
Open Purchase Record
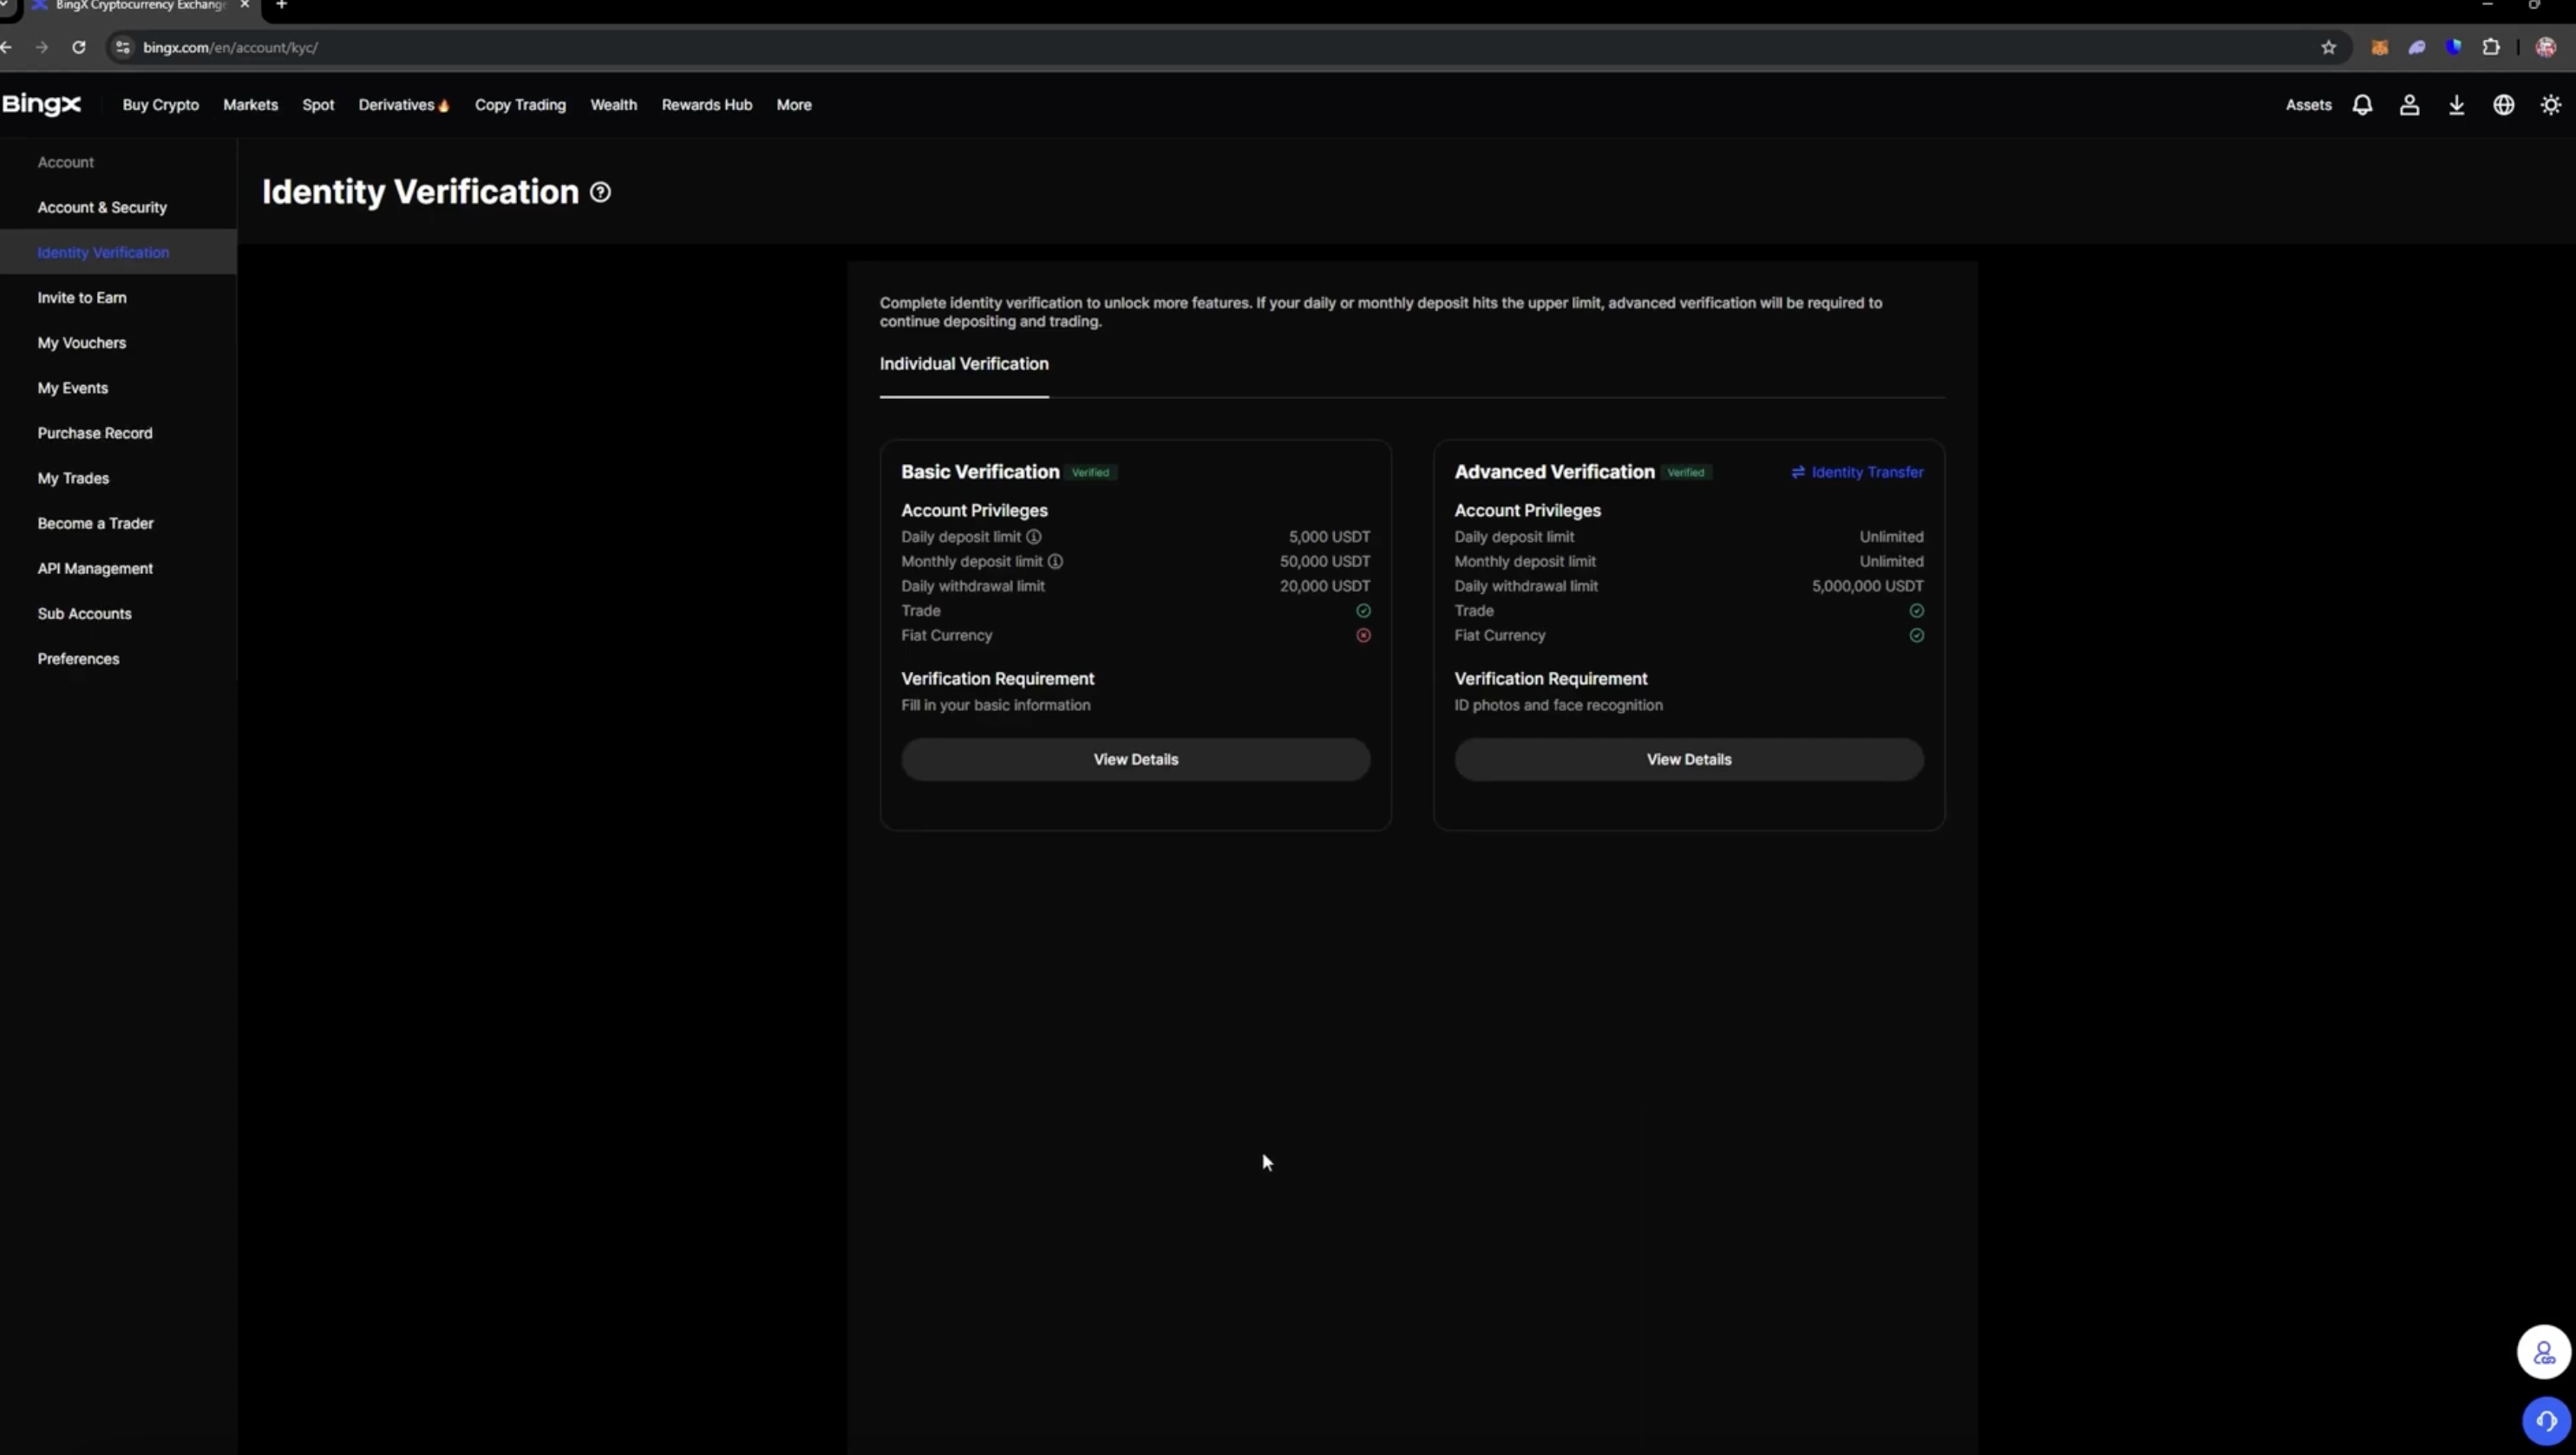point(95,433)
